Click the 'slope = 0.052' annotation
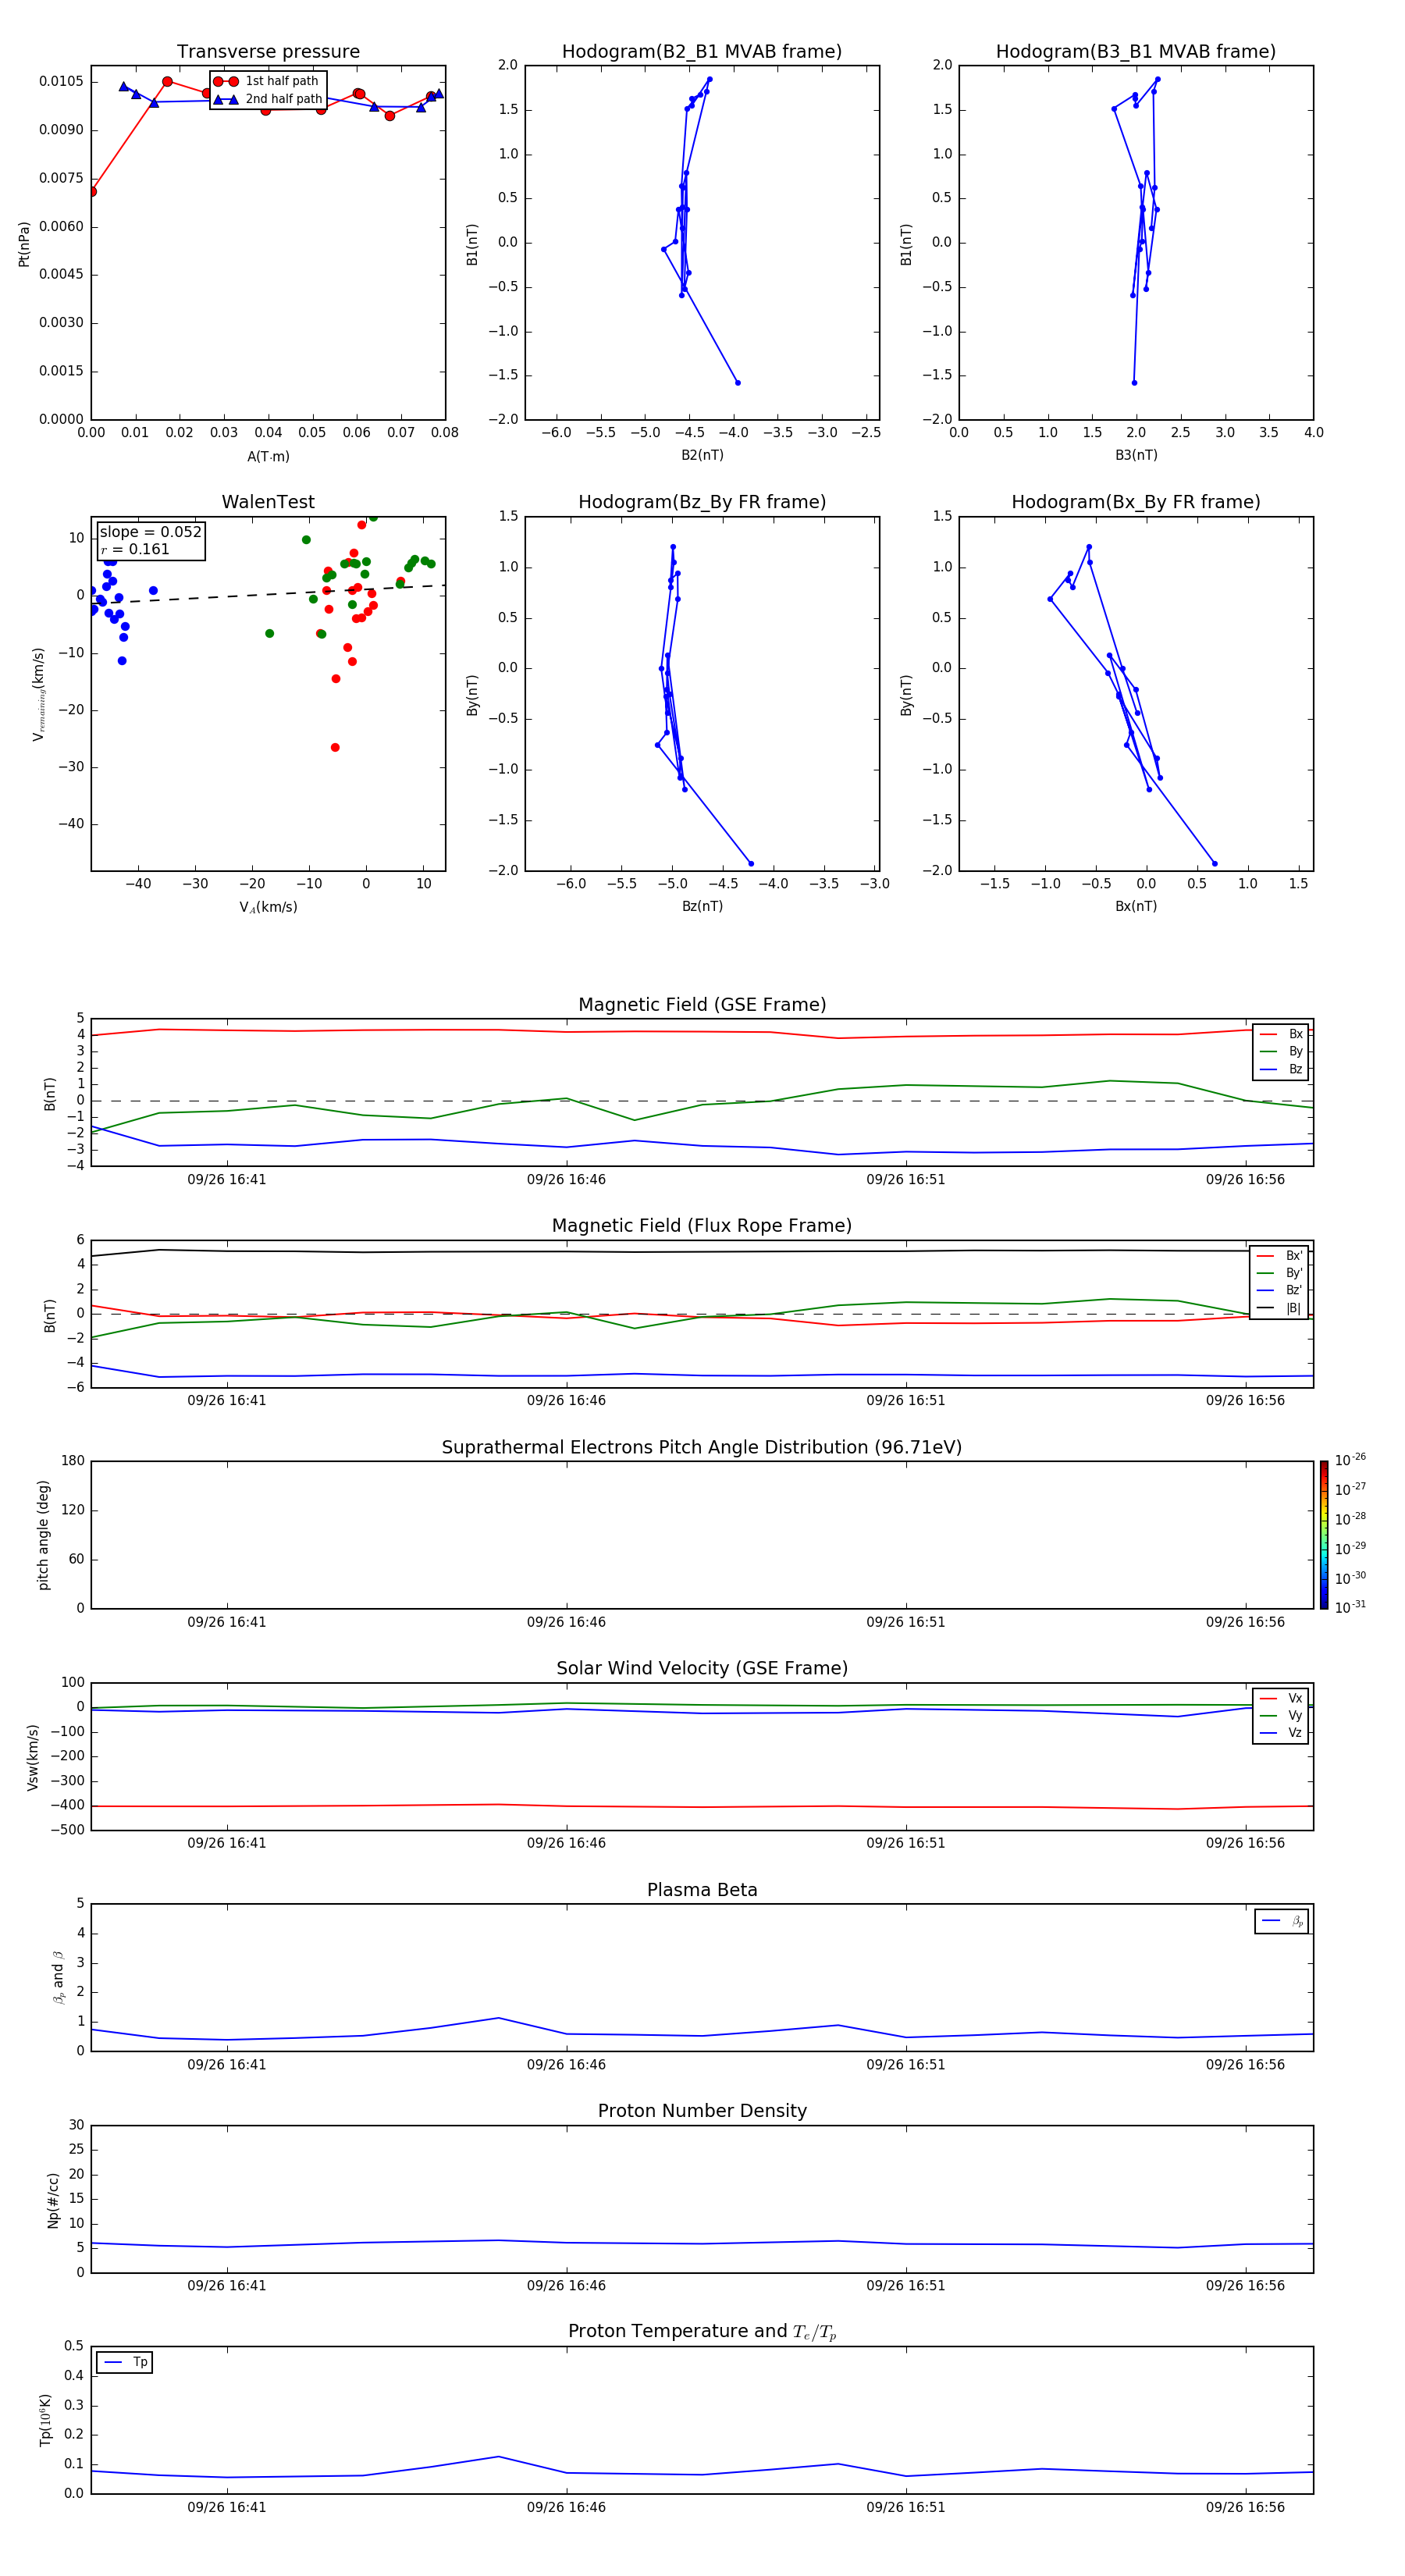Viewport: 1405px width, 2576px height. [150, 532]
